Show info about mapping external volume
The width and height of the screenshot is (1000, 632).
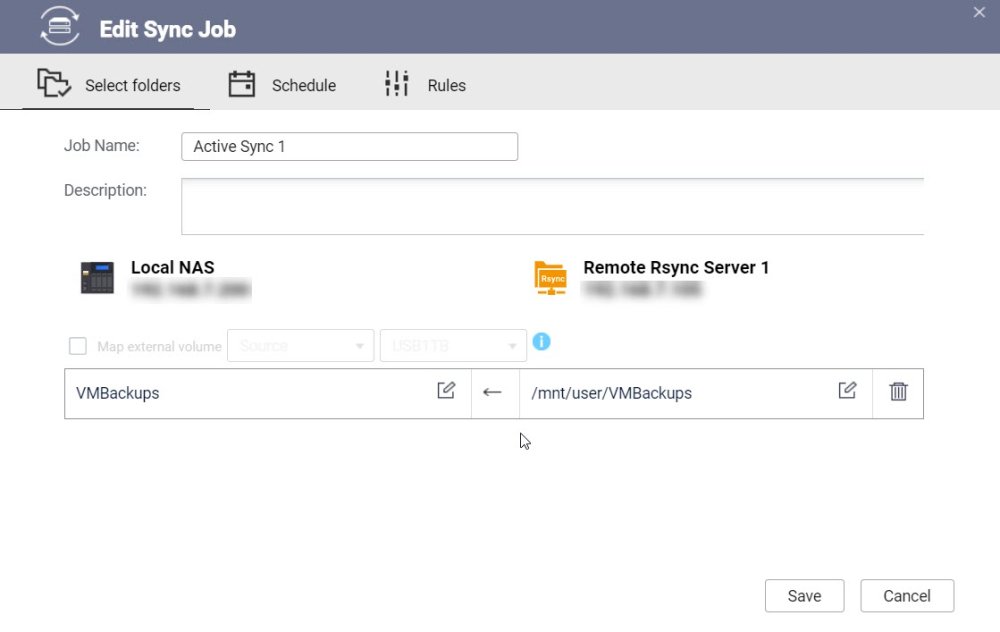(x=541, y=342)
